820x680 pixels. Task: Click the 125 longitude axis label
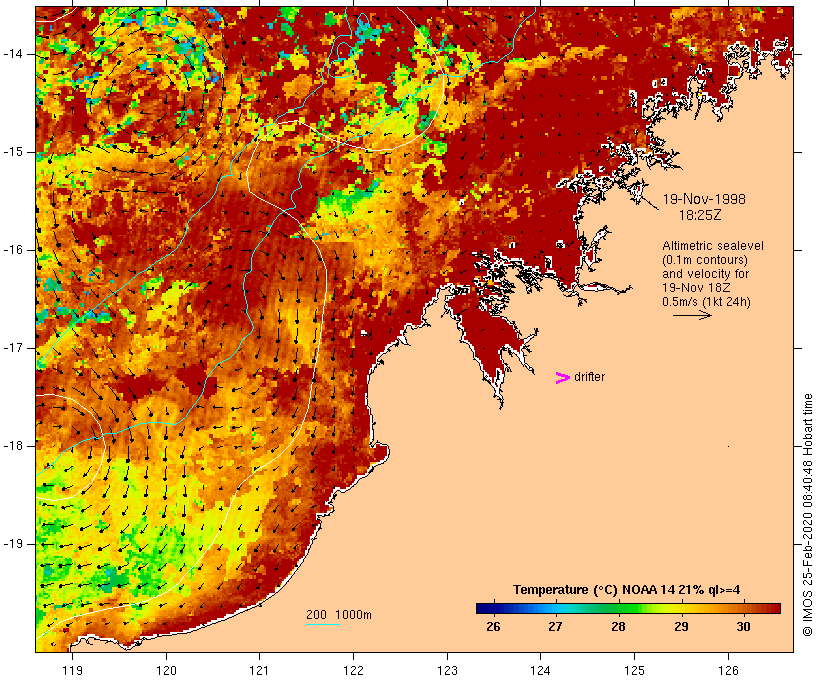click(x=635, y=670)
